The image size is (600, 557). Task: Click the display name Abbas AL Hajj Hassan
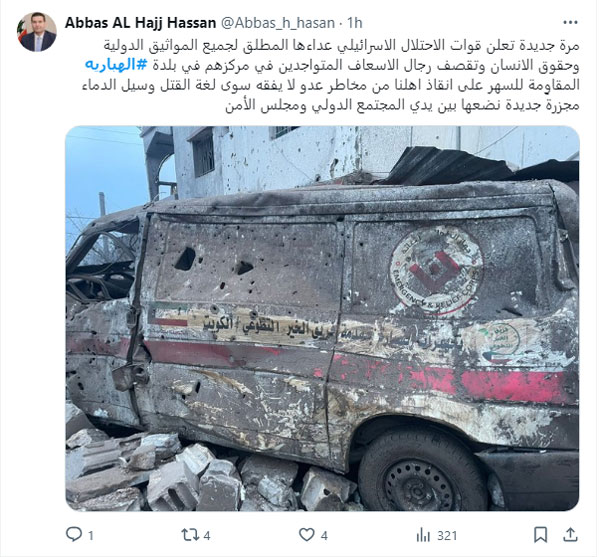point(140,23)
